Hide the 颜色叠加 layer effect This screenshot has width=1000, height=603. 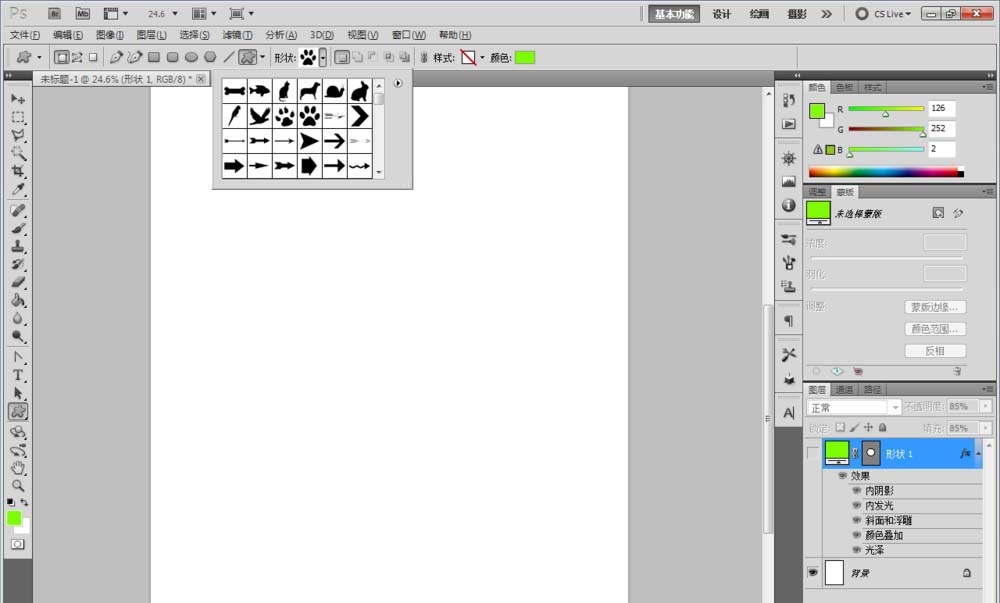tap(857, 535)
